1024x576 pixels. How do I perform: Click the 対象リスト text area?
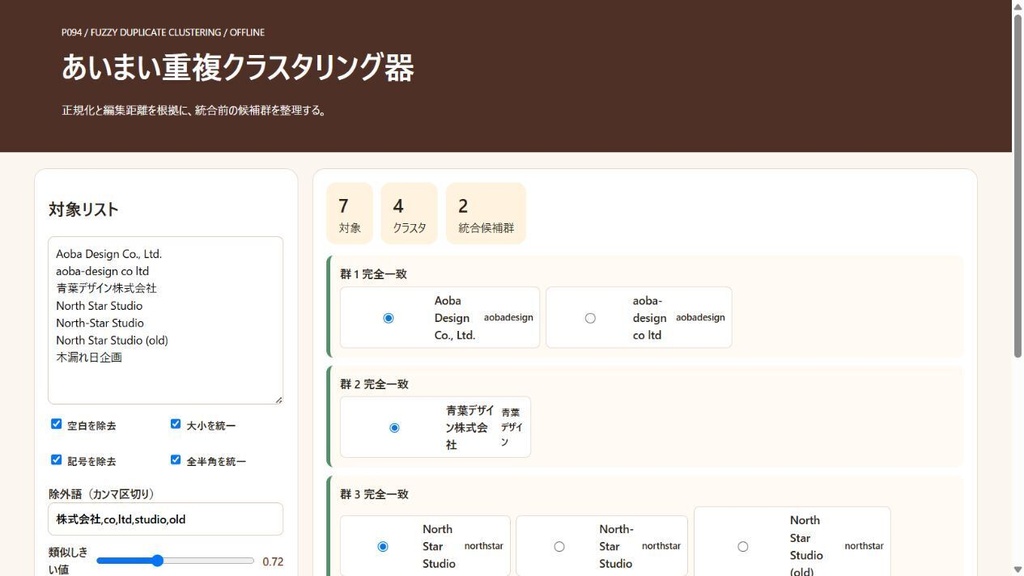[165, 320]
